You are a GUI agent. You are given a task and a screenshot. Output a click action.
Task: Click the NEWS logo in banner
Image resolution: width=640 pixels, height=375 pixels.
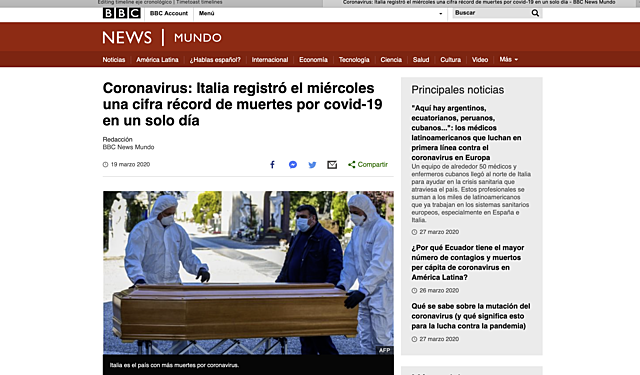127,38
